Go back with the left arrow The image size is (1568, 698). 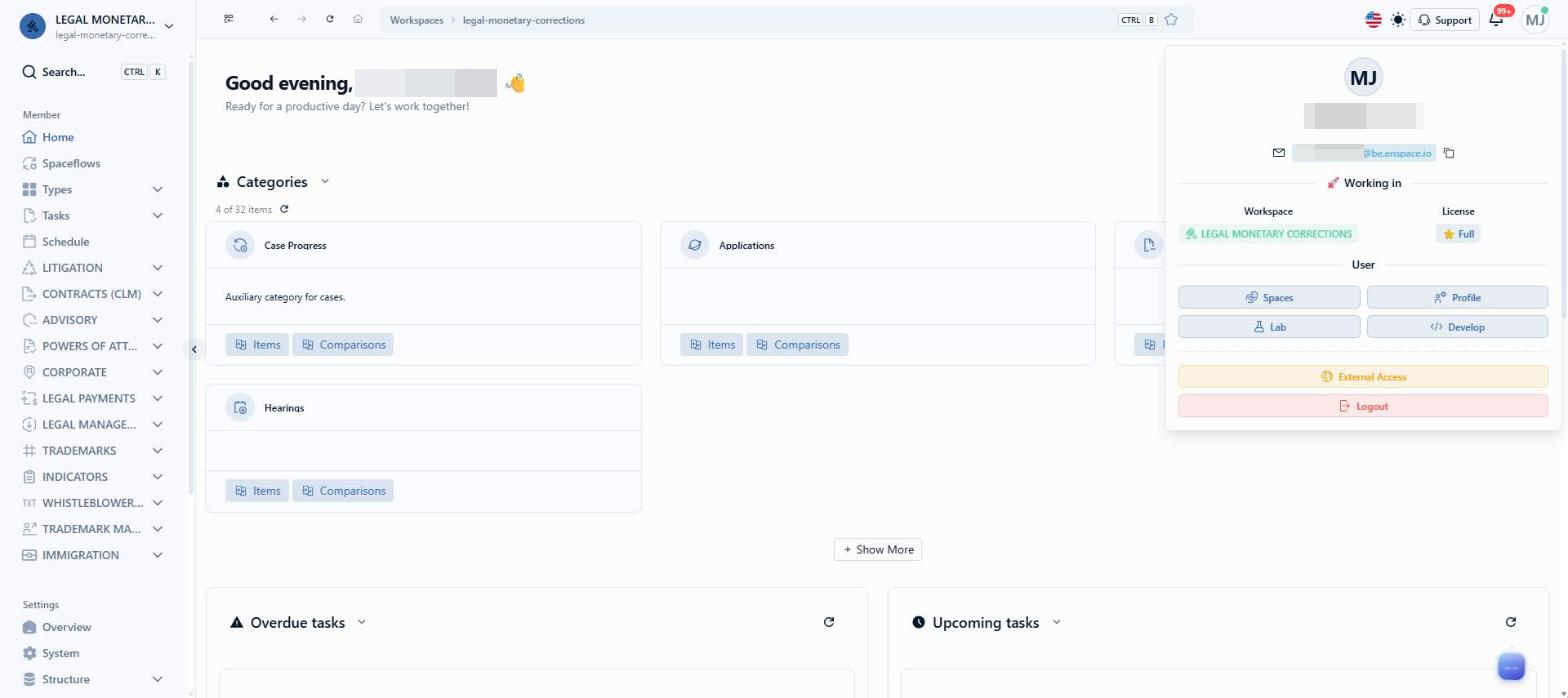[273, 19]
